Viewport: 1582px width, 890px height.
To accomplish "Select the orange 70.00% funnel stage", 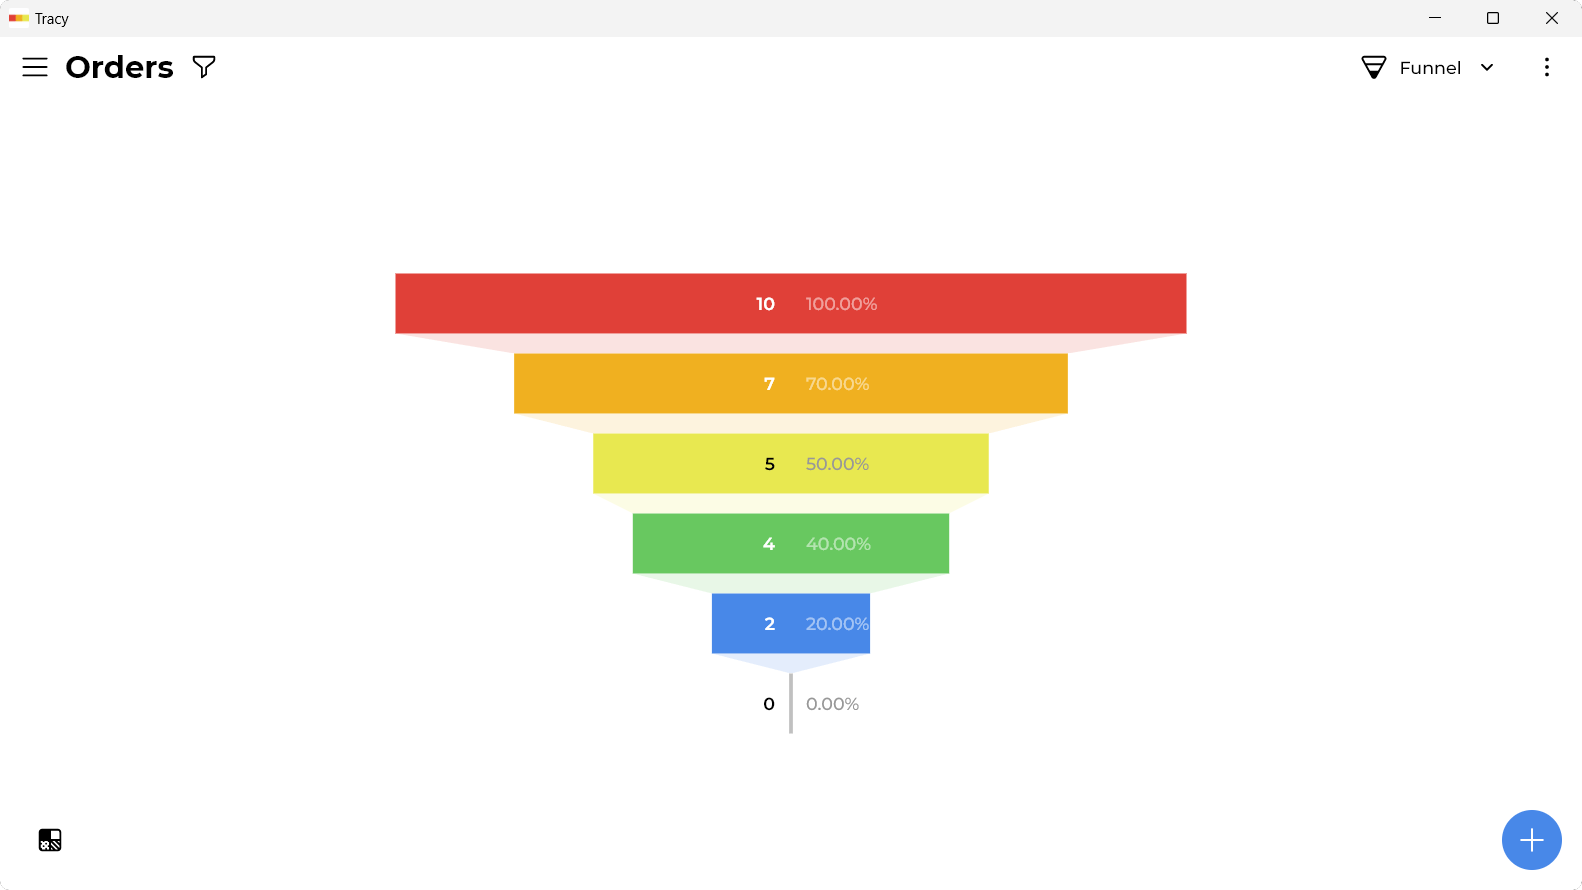I will tap(791, 383).
